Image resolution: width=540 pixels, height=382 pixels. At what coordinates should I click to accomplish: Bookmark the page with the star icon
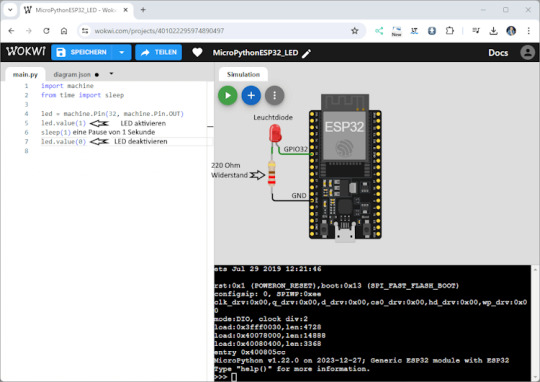coord(355,31)
